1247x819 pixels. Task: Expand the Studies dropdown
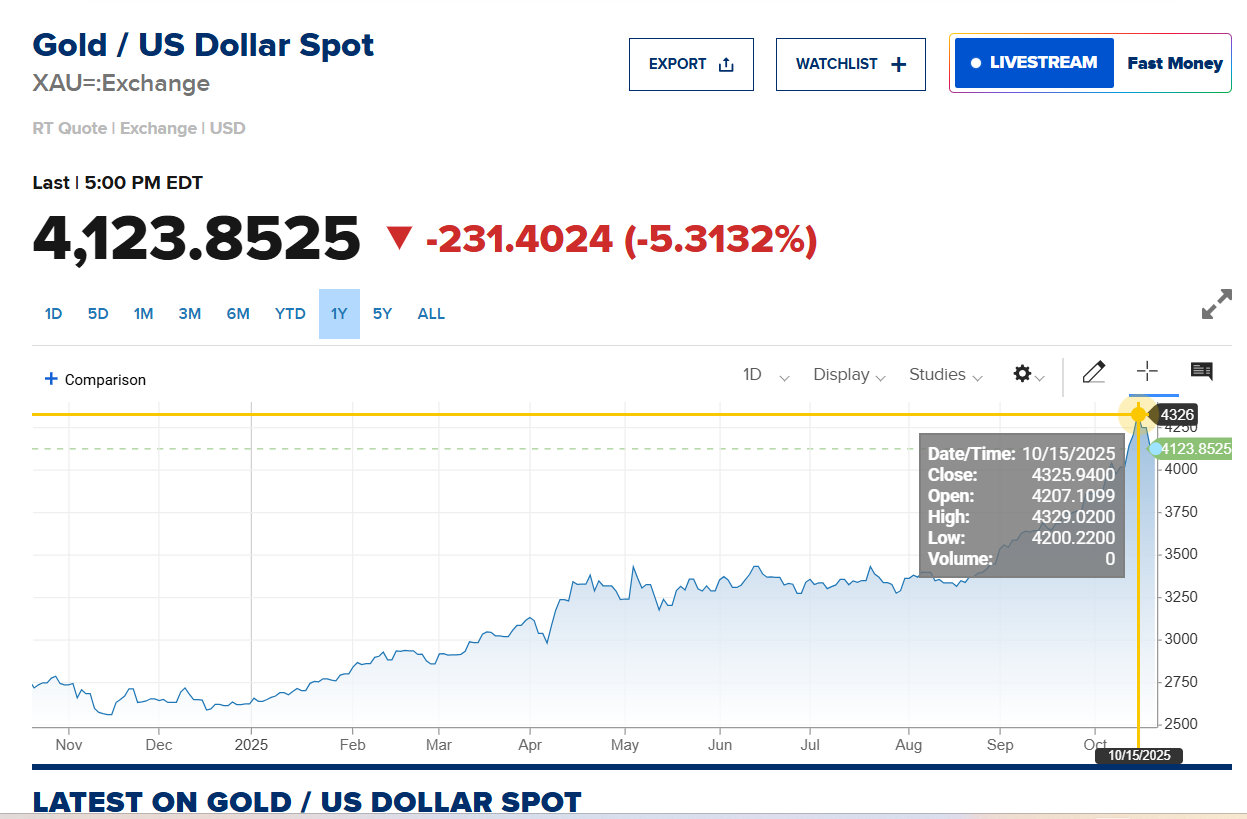(x=945, y=375)
